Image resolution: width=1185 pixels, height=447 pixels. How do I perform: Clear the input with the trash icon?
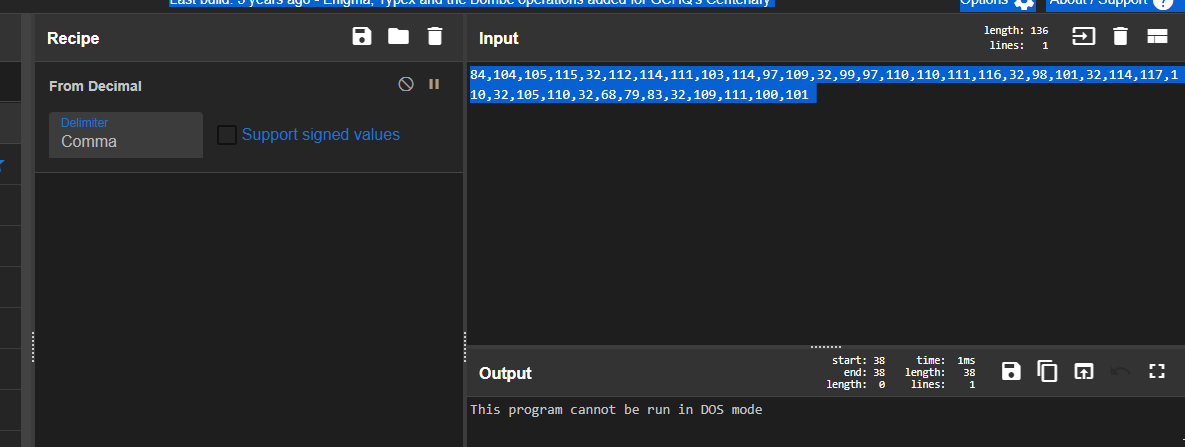click(x=1120, y=37)
